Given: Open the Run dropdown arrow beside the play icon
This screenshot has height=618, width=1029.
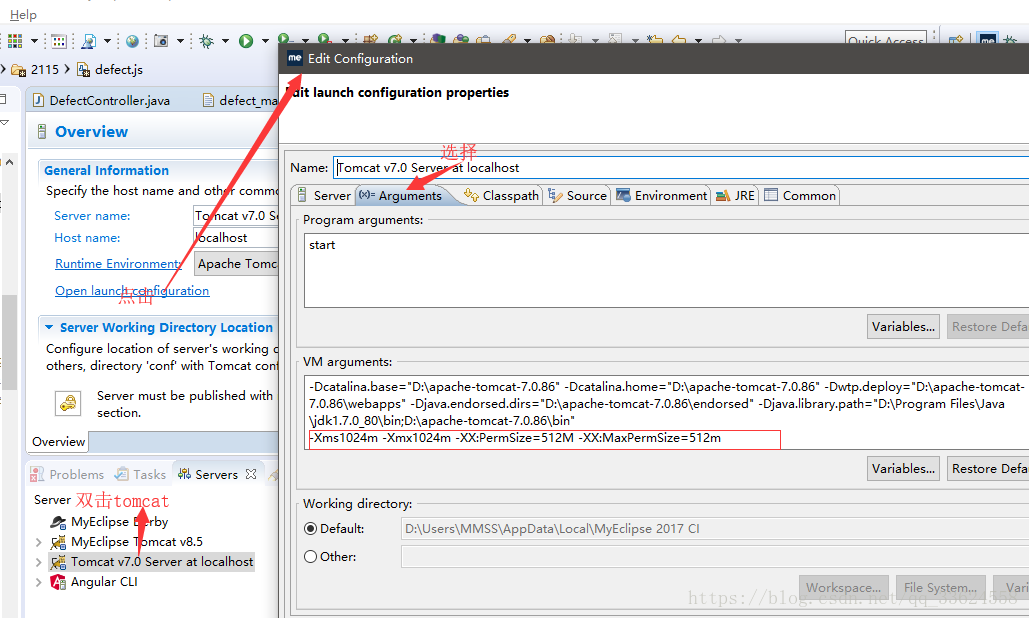Looking at the screenshot, I should pos(265,41).
